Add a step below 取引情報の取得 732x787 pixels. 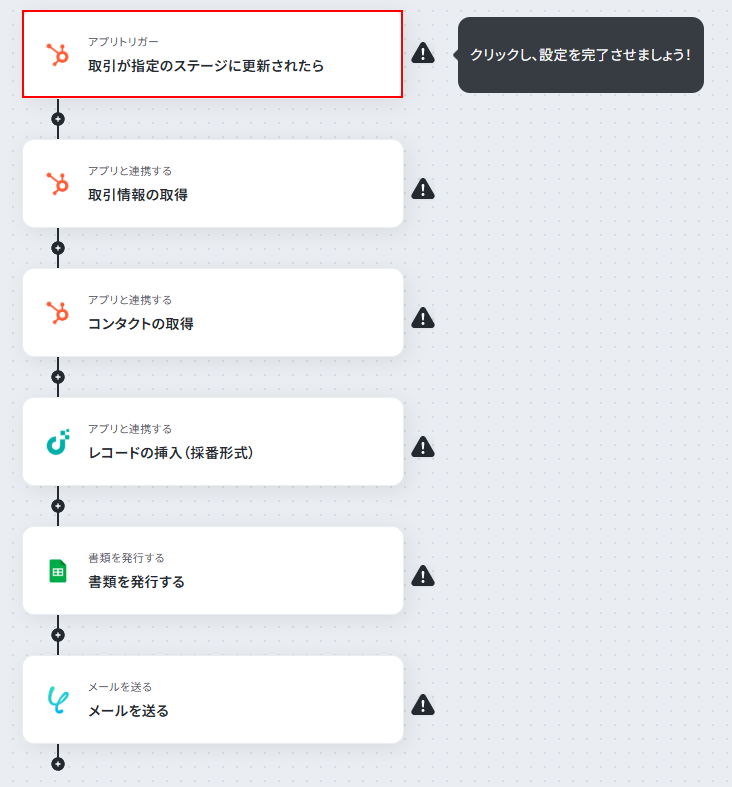(x=58, y=248)
